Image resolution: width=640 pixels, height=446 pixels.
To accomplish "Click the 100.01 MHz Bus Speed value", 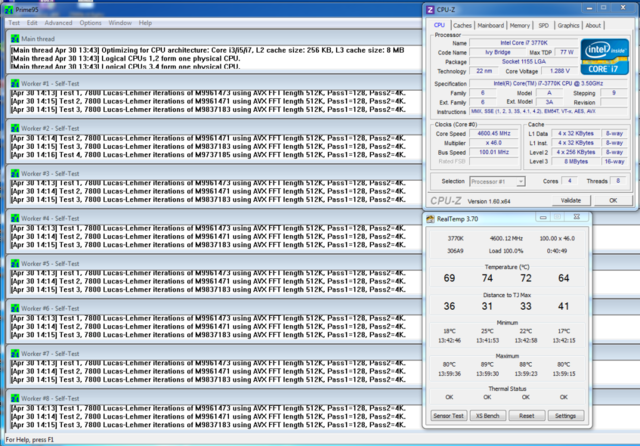I will [x=494, y=152].
